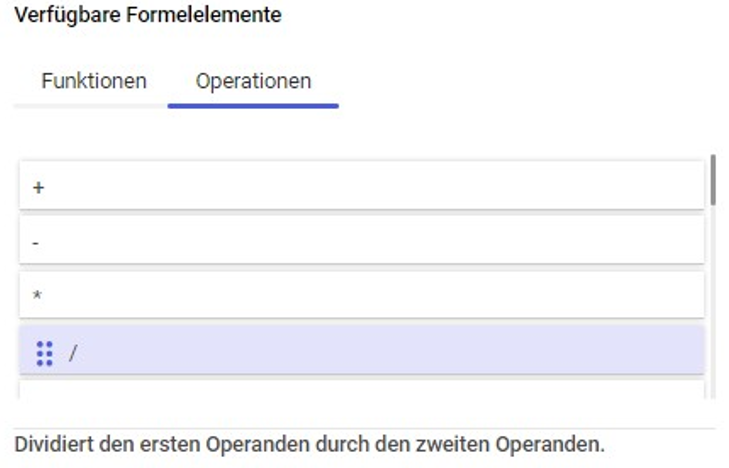Open the Operationen tab
Viewport: 729px width, 468px height.
coord(253,81)
